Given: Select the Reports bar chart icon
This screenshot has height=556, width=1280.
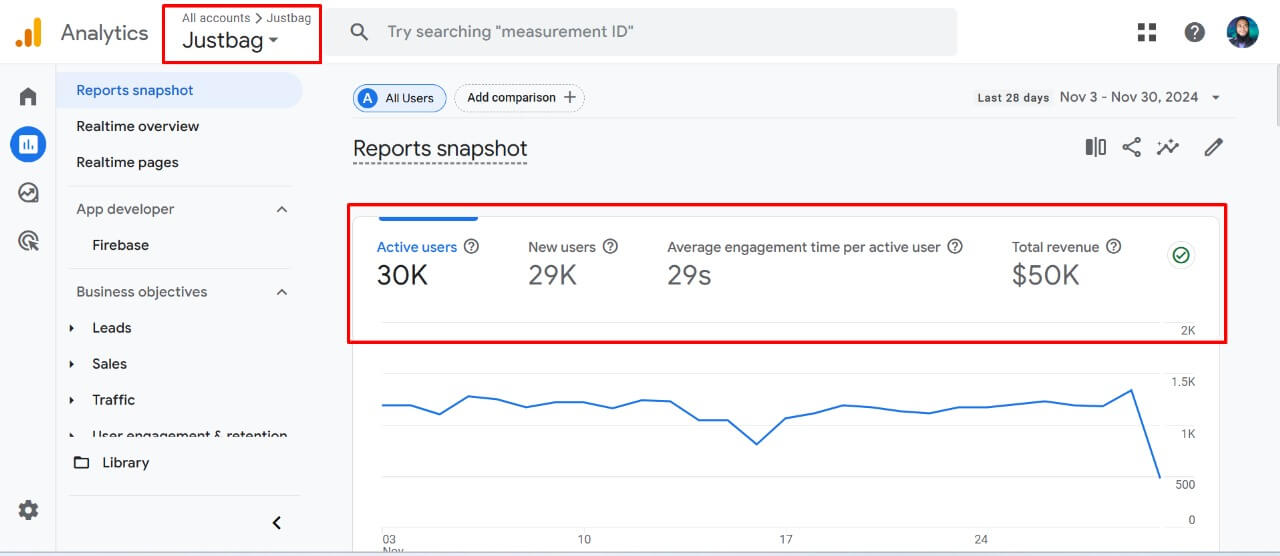Looking at the screenshot, I should pos(28,145).
